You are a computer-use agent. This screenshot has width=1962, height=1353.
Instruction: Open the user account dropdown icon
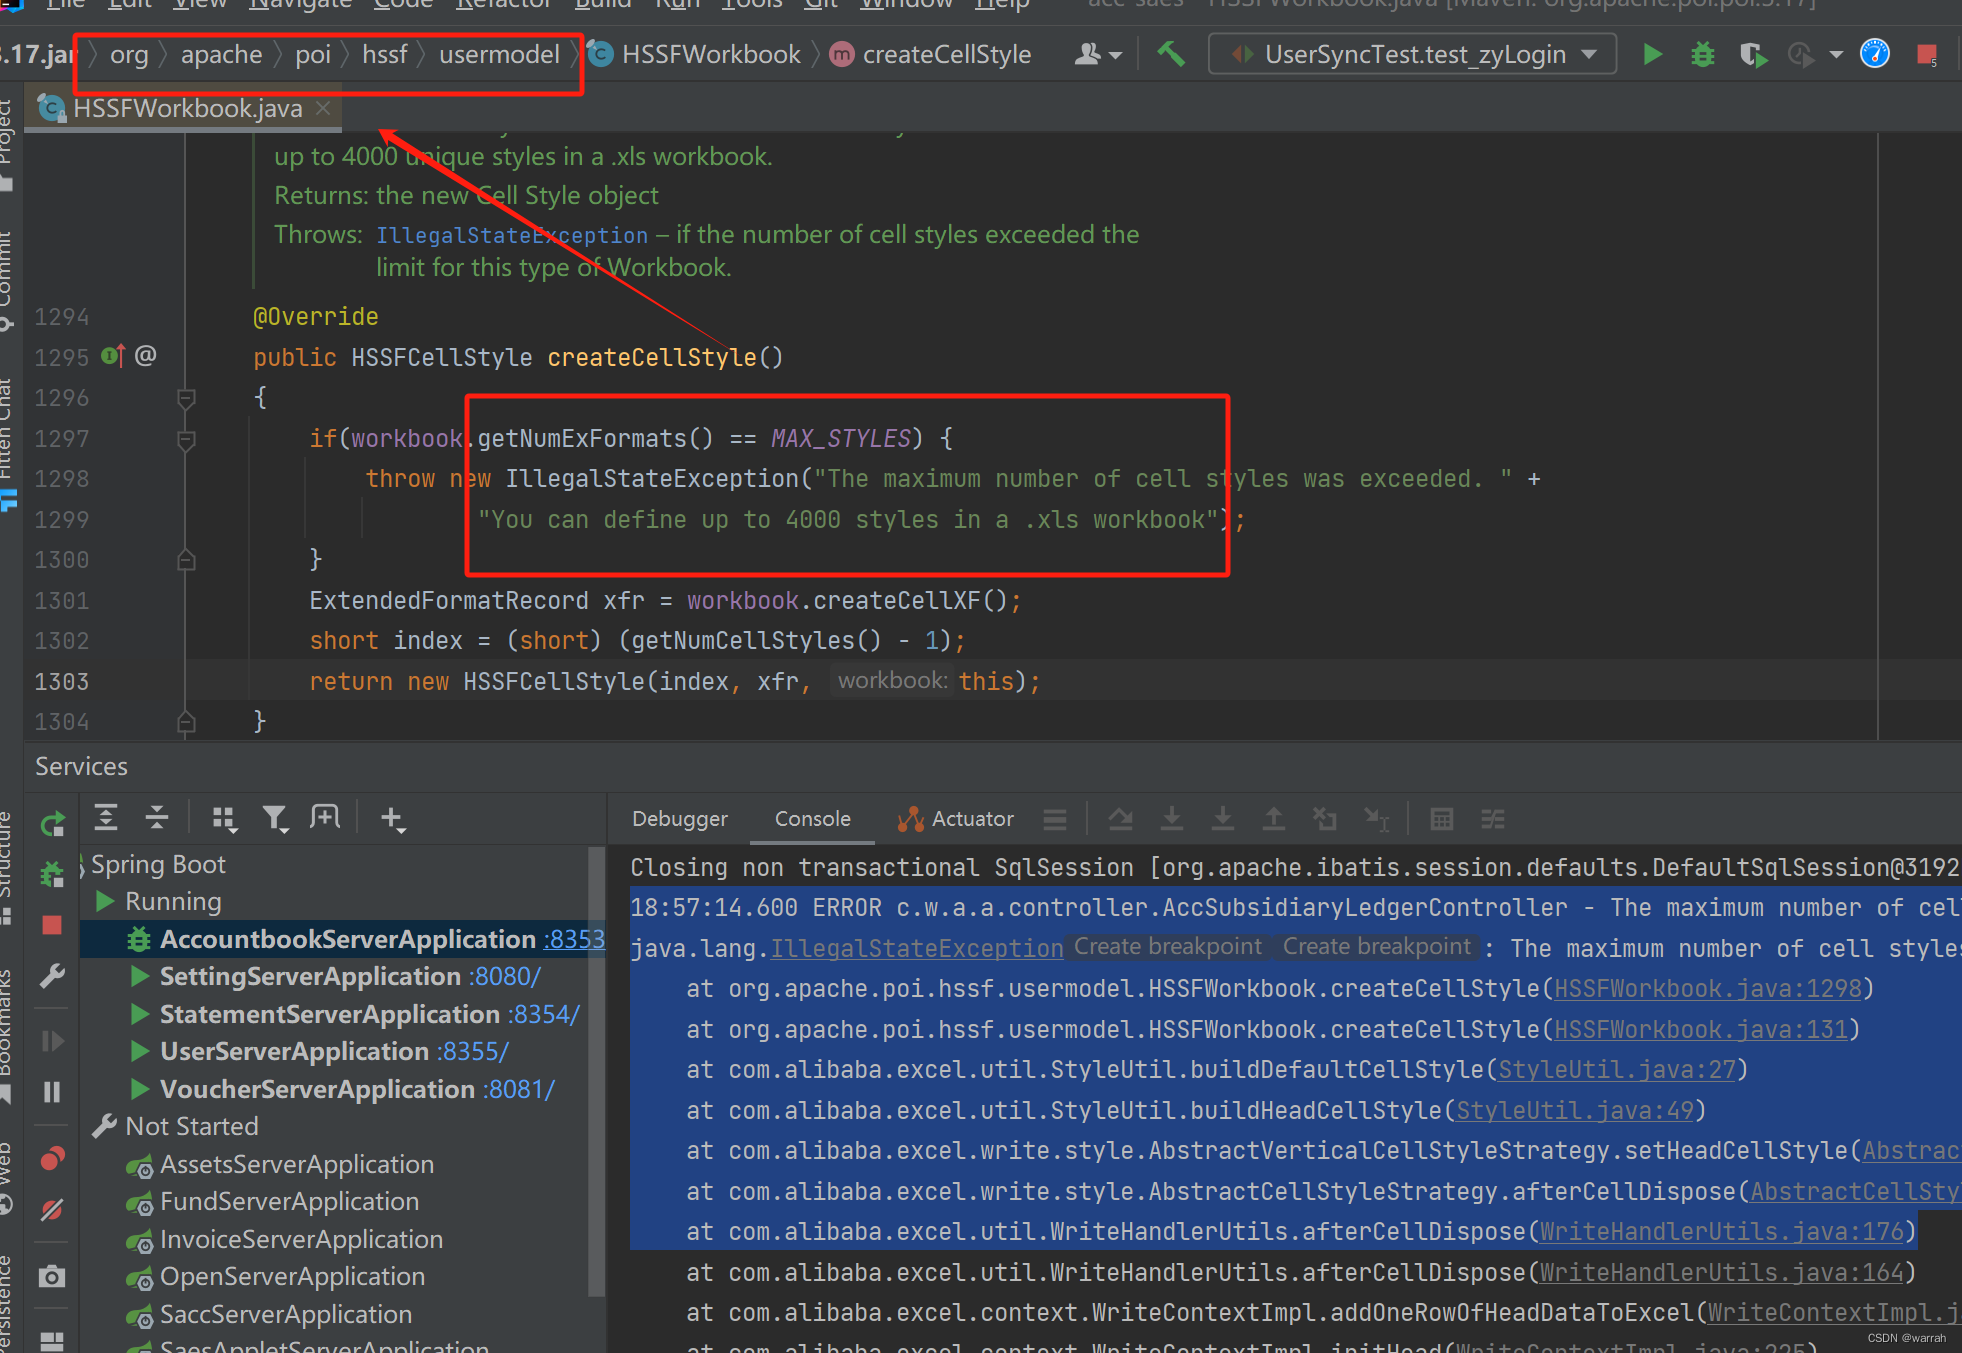coord(1097,54)
